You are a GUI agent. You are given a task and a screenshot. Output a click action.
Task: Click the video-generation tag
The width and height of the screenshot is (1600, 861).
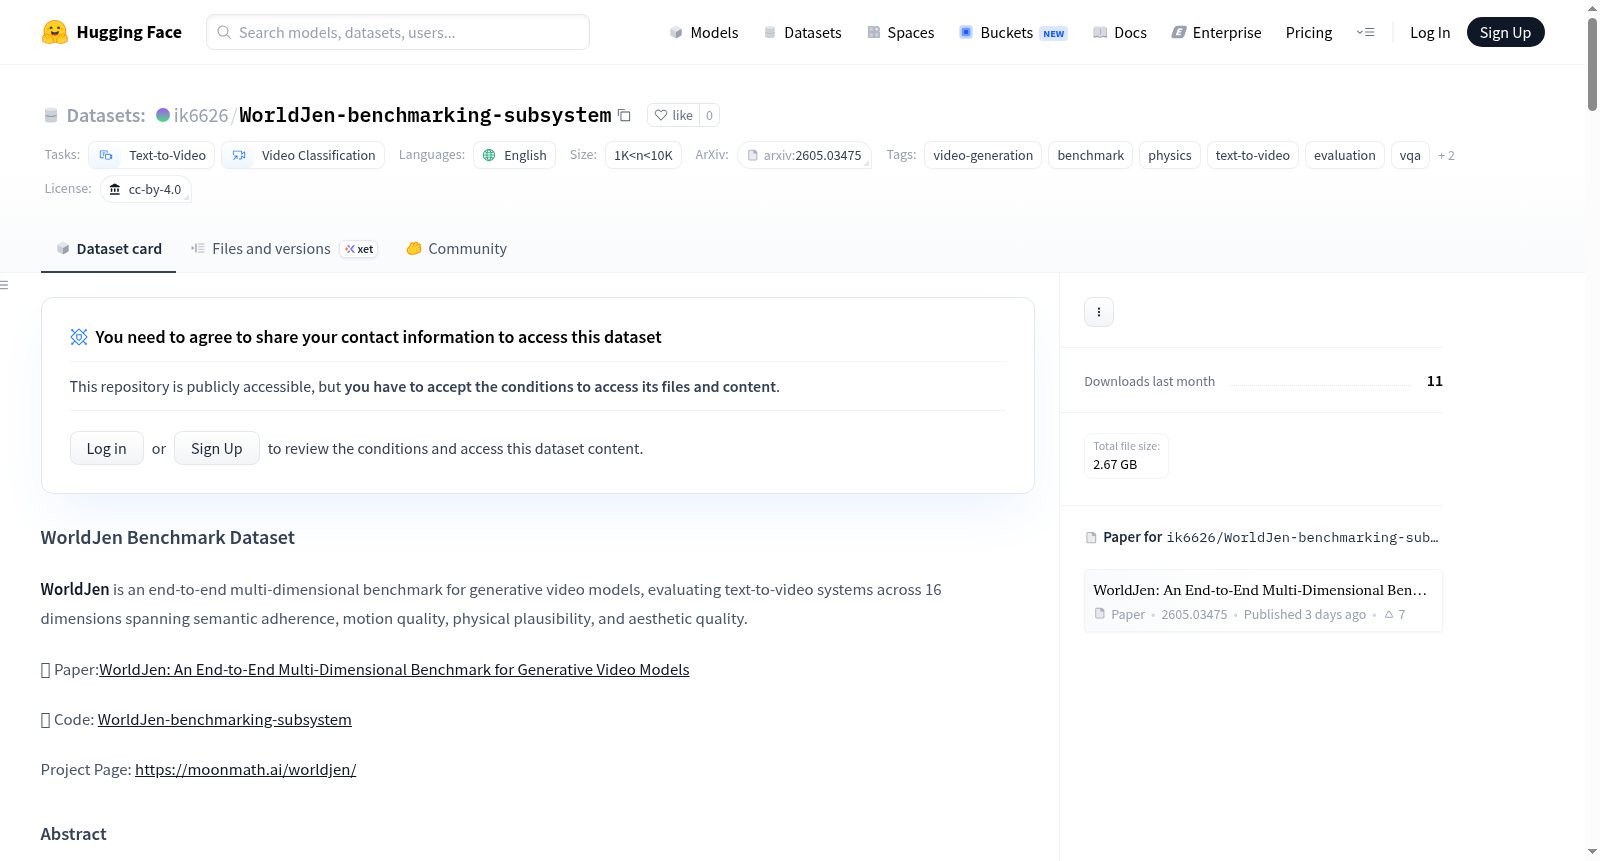983,155
